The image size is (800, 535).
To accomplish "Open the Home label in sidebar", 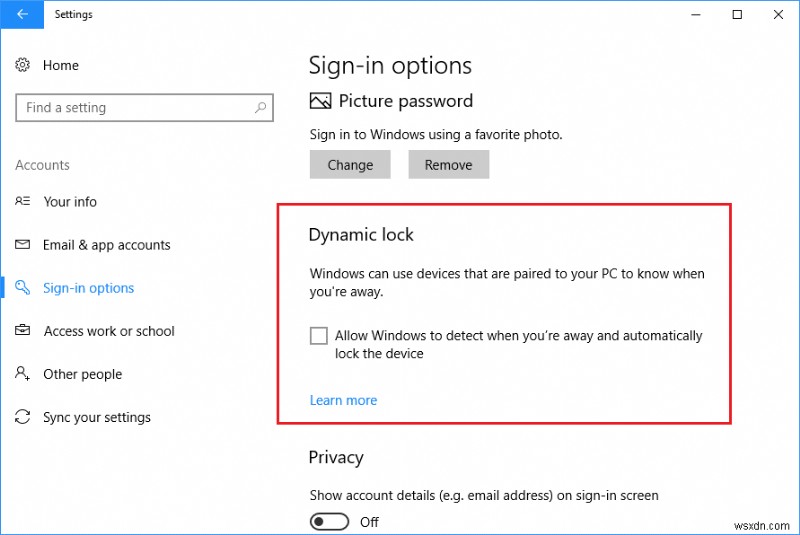I will coord(61,65).
